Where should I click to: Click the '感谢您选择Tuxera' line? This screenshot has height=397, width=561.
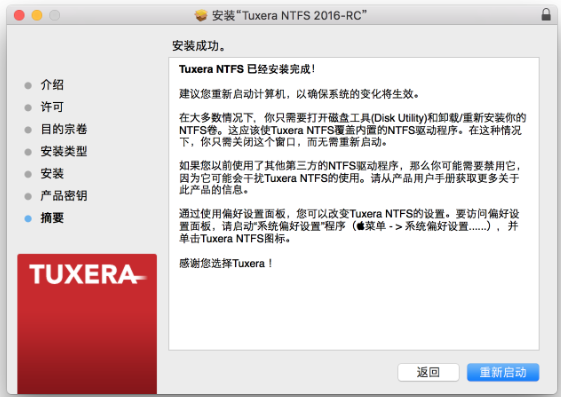pyautogui.click(x=226, y=264)
